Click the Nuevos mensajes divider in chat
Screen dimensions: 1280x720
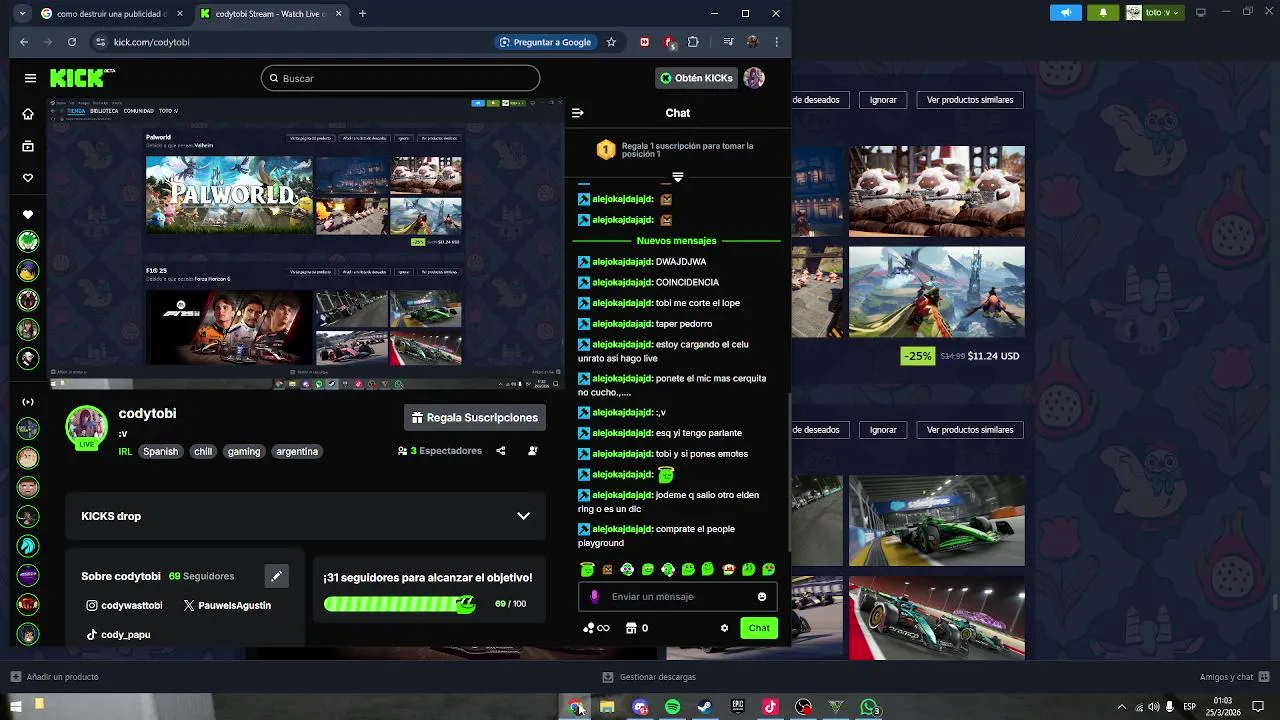pyautogui.click(x=676, y=241)
